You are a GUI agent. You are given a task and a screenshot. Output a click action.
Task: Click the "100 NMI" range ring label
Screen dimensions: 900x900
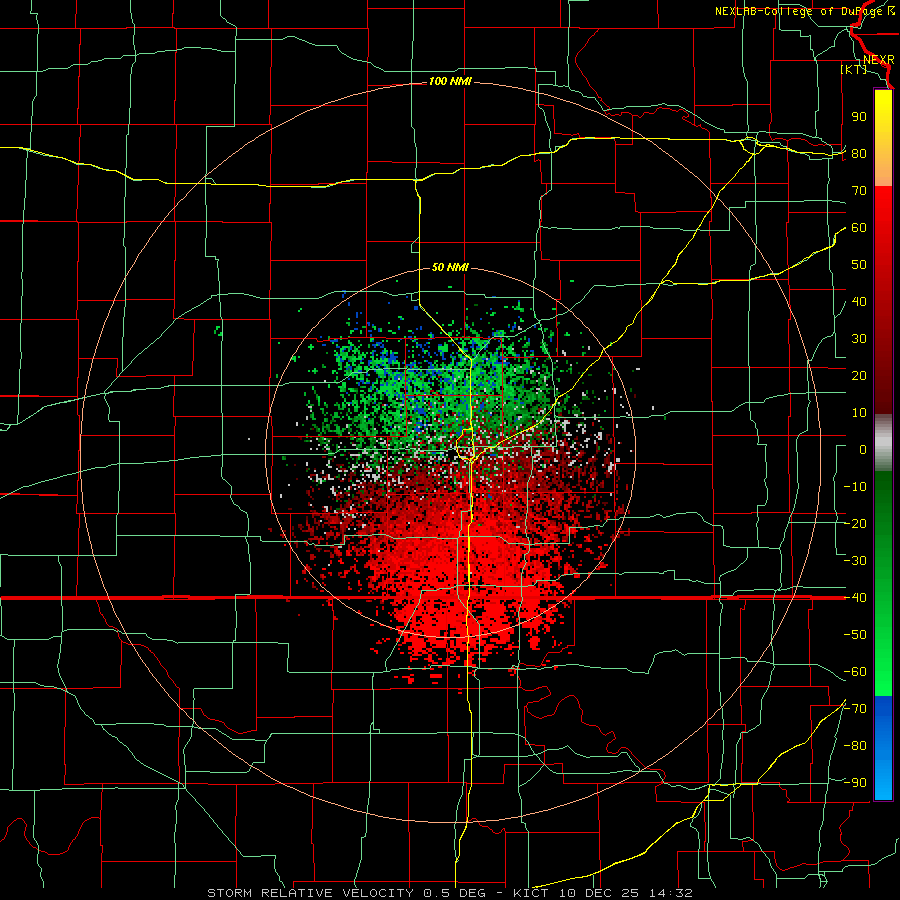(450, 82)
